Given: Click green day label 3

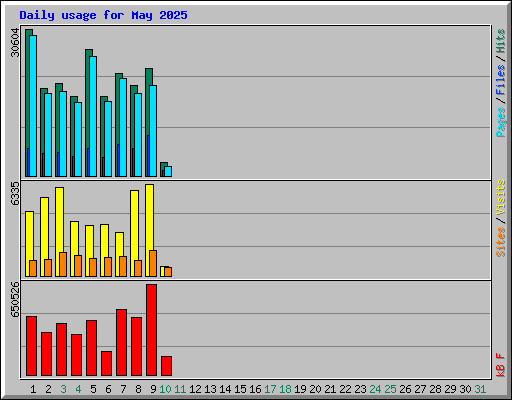Looking at the screenshot, I should [x=63, y=389].
